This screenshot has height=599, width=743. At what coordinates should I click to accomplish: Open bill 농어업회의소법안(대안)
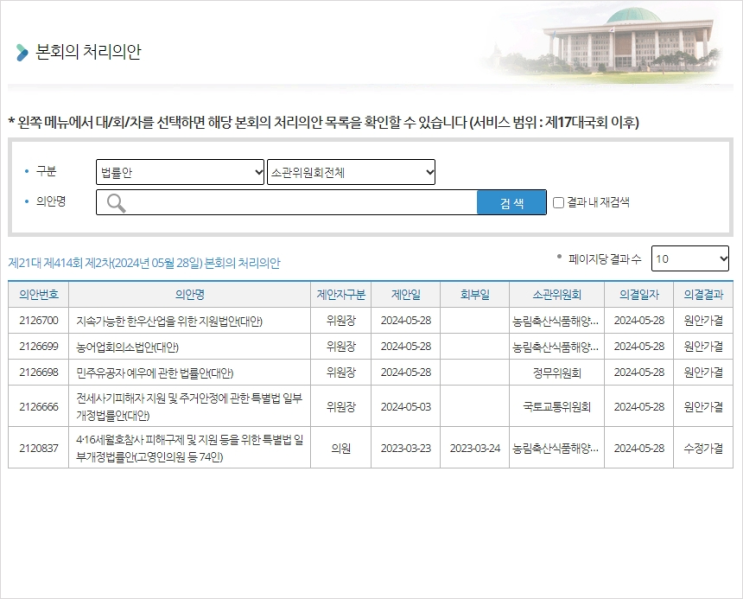(127, 347)
